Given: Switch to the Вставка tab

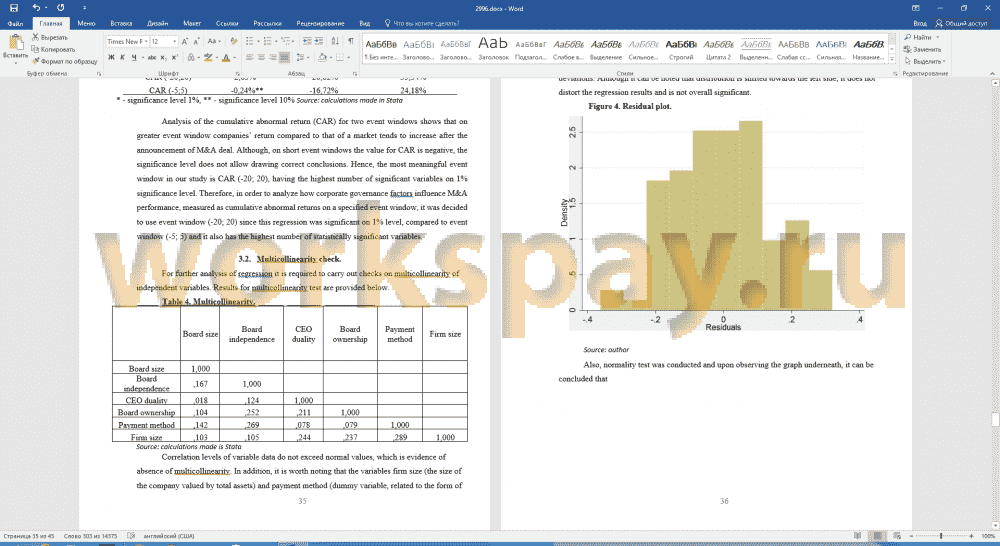Looking at the screenshot, I should tap(121, 24).
